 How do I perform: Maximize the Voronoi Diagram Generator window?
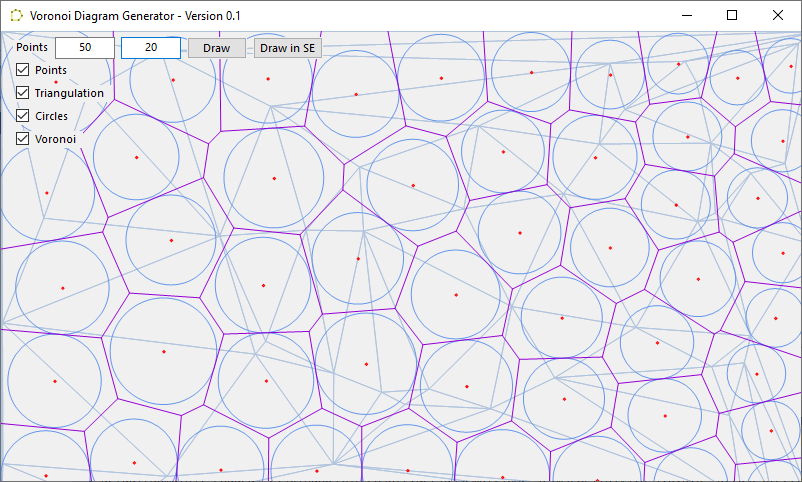click(732, 15)
